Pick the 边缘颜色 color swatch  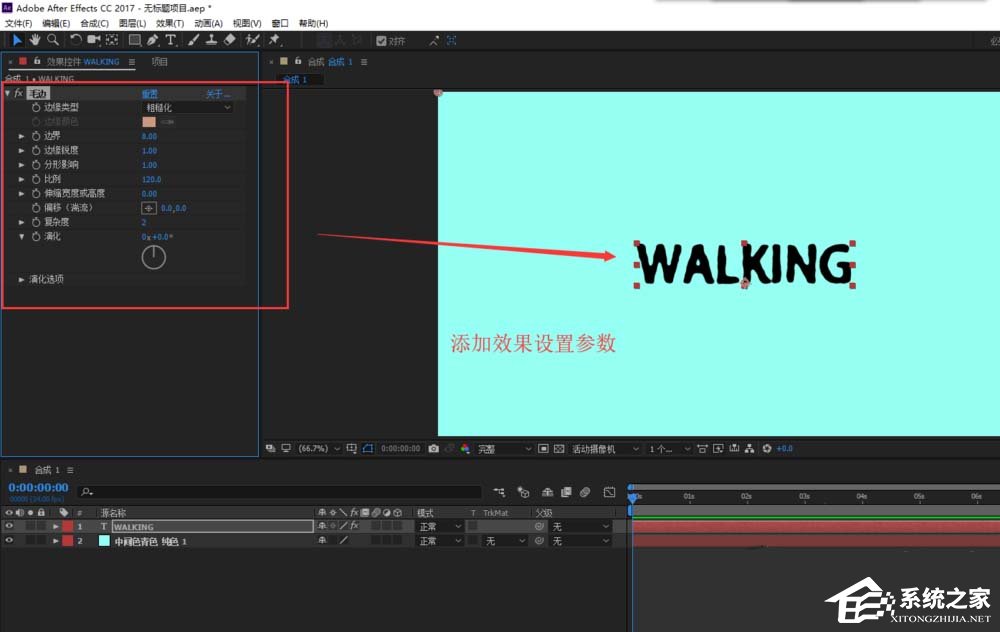[x=149, y=122]
